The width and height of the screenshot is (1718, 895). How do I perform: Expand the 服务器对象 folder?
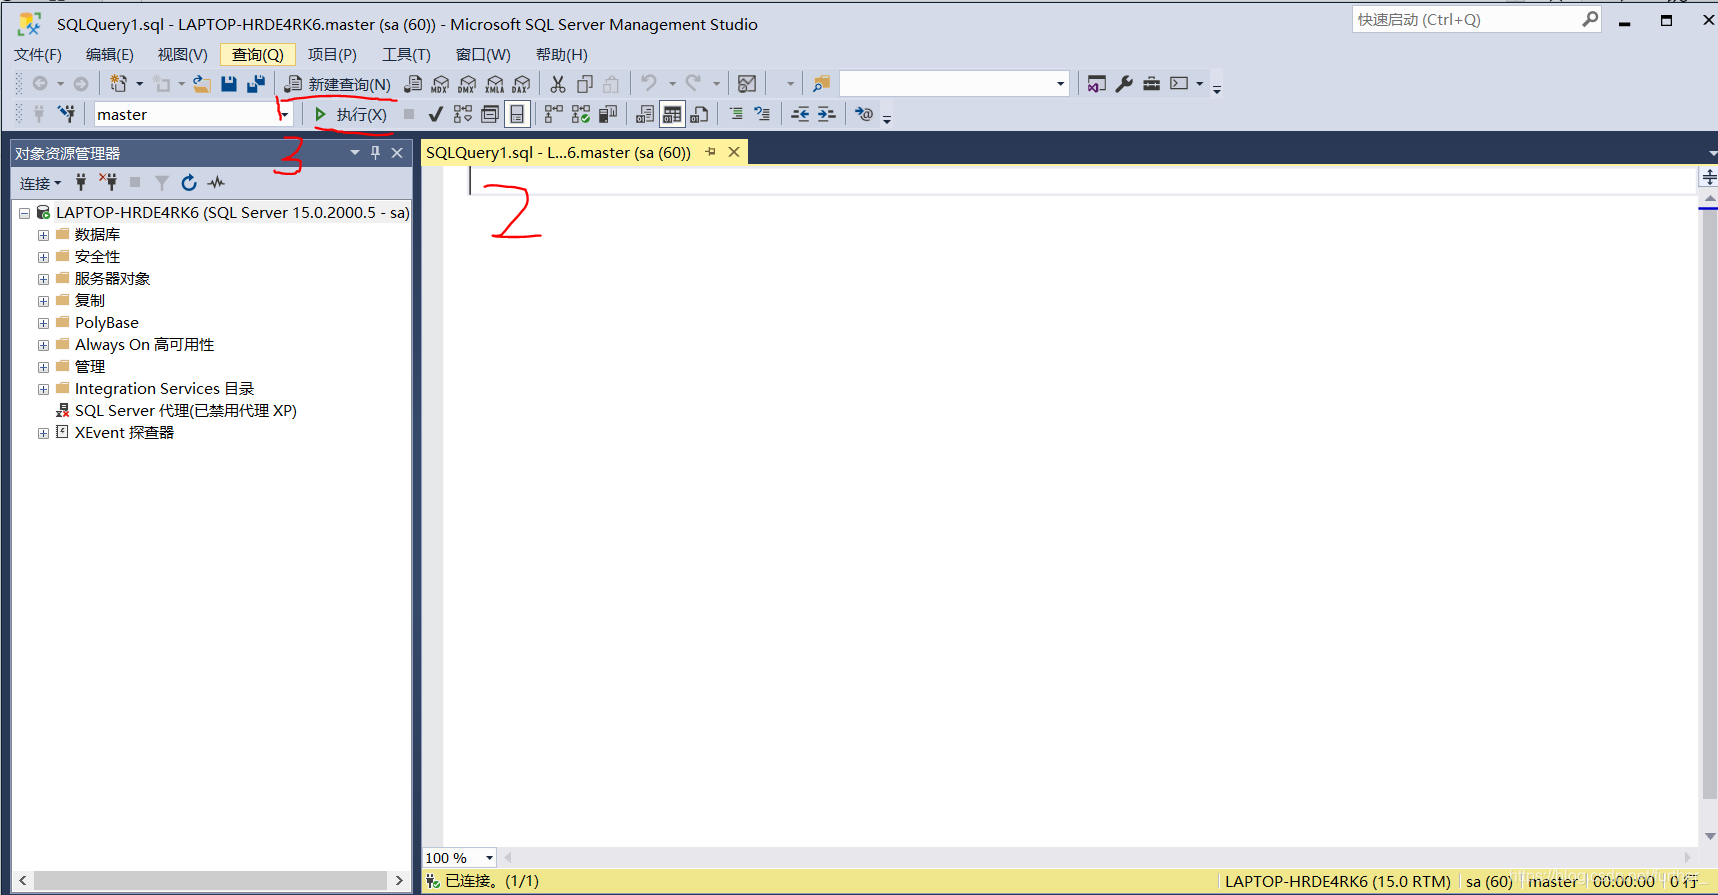pyautogui.click(x=43, y=279)
